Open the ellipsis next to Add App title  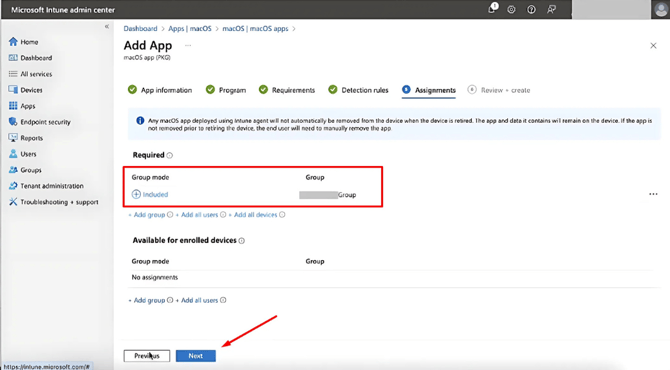(x=188, y=45)
